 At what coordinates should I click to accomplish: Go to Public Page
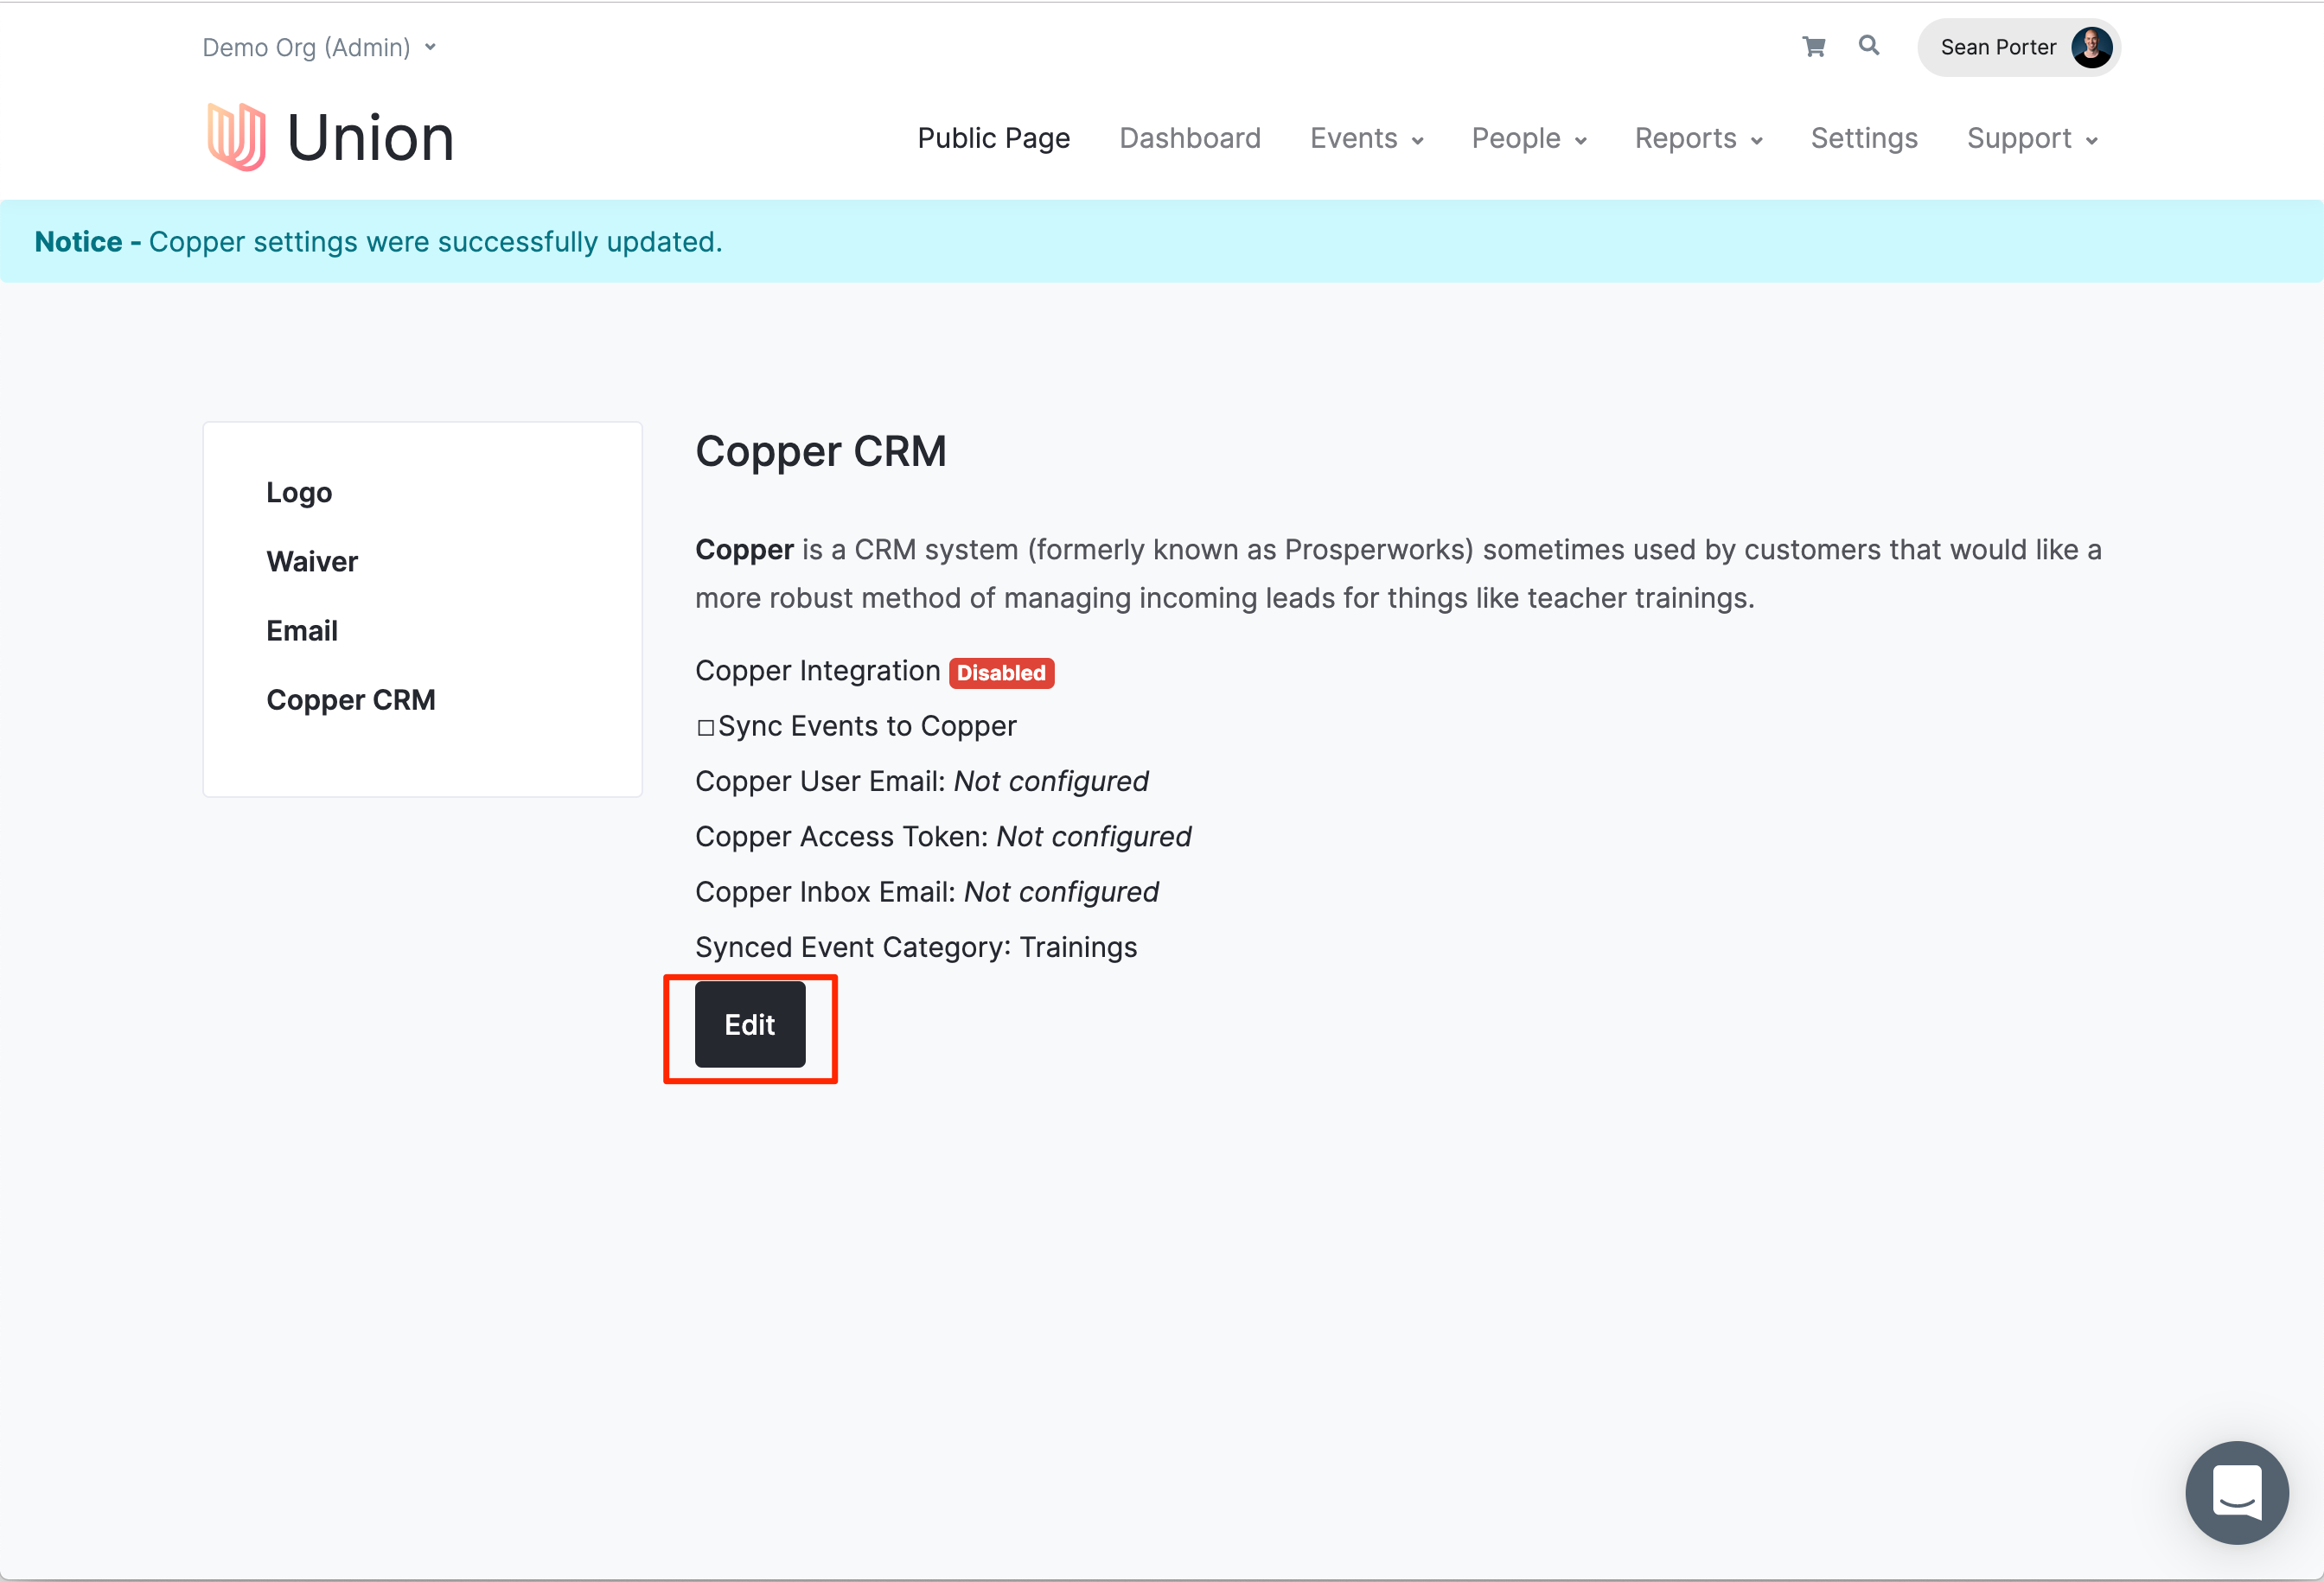click(x=994, y=138)
